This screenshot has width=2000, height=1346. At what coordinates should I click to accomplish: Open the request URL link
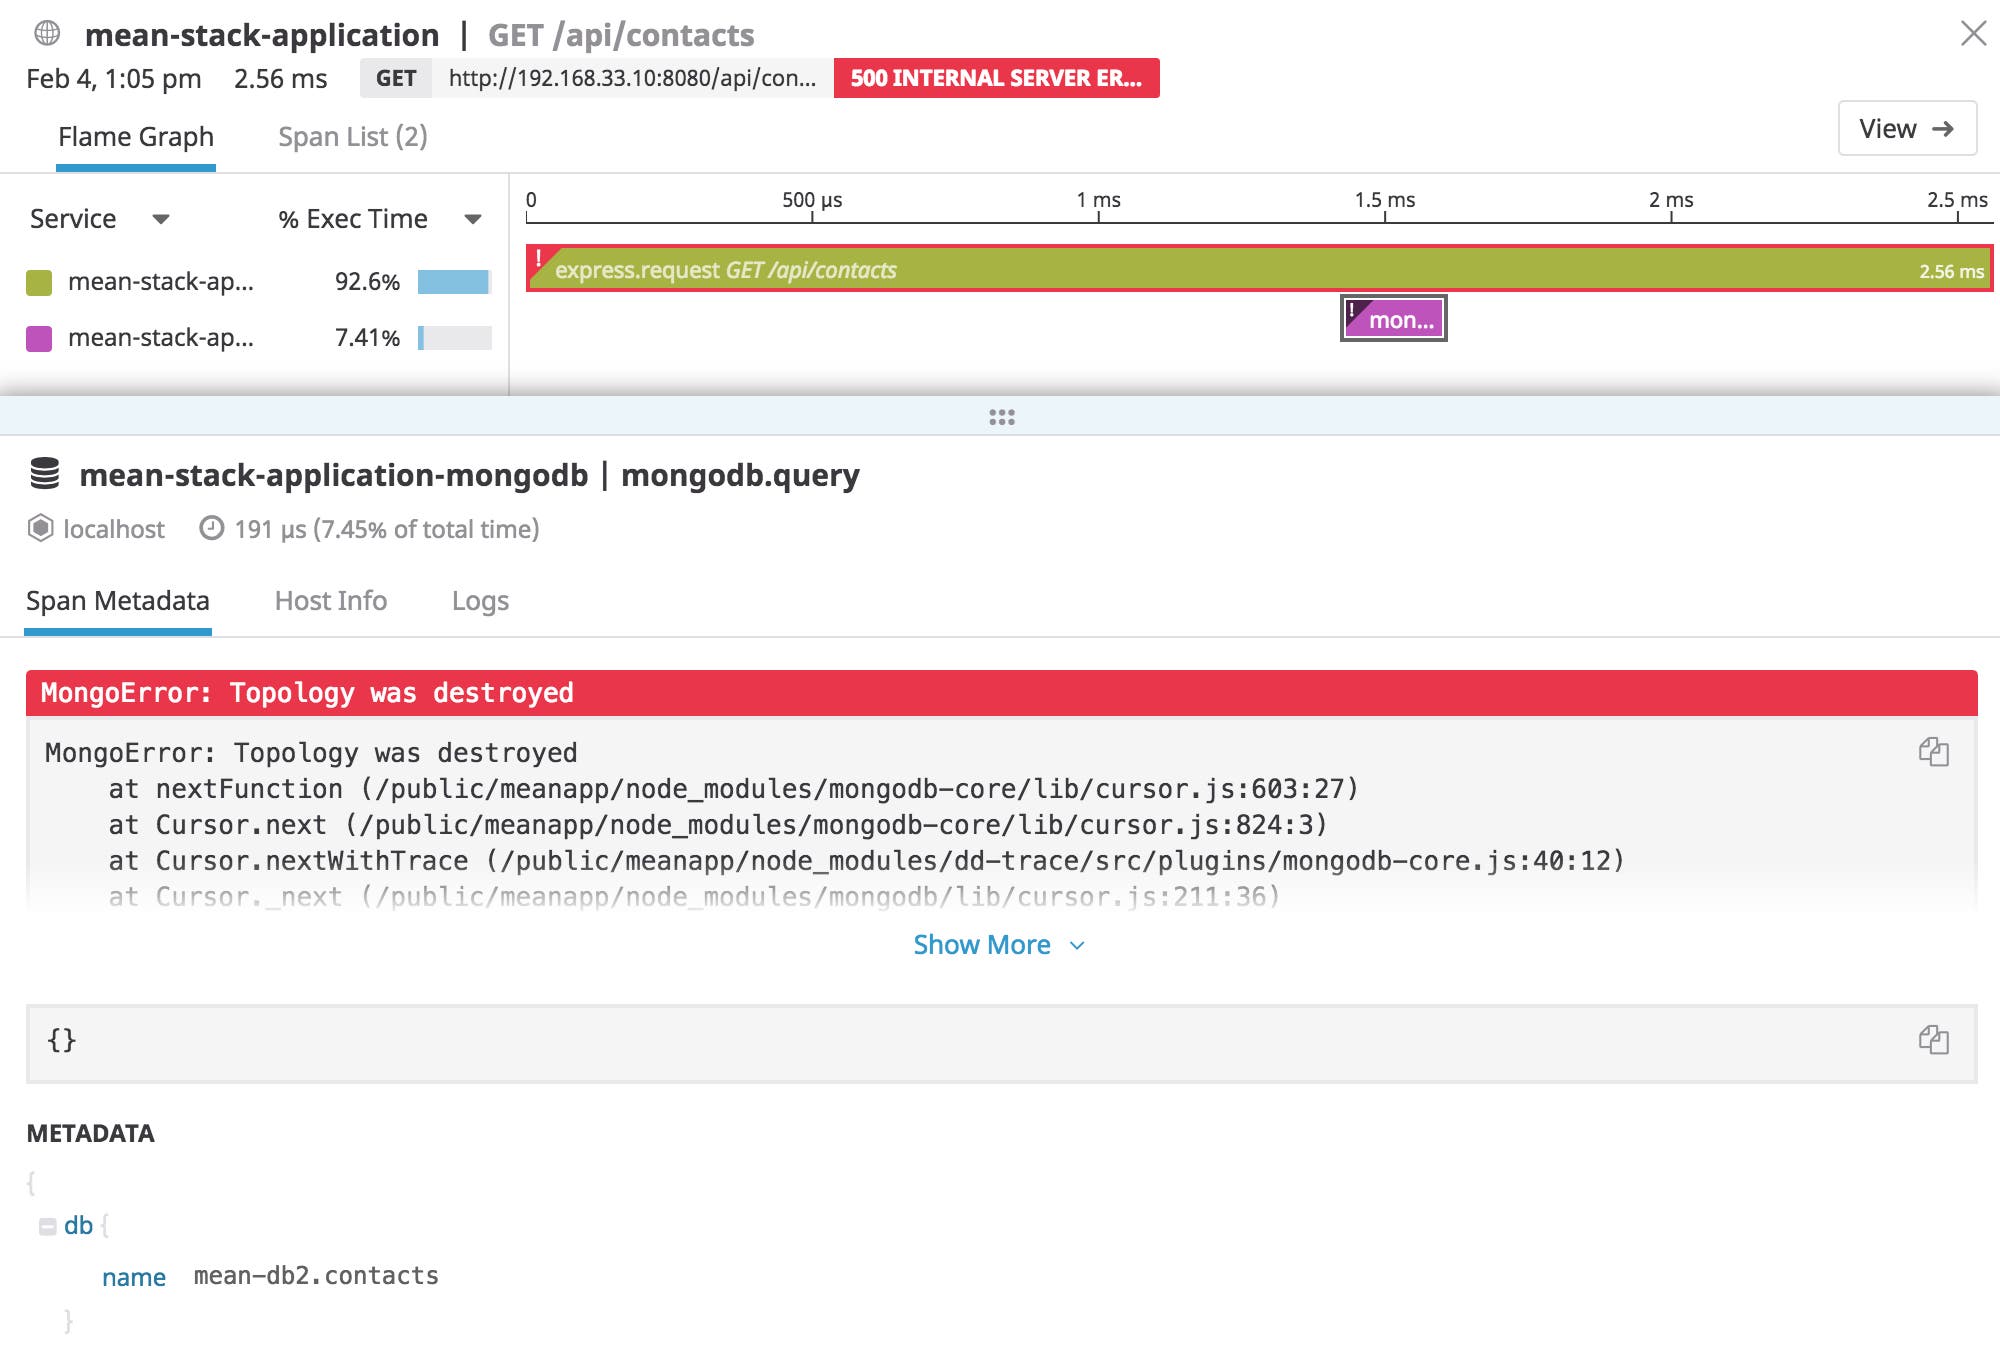(632, 78)
